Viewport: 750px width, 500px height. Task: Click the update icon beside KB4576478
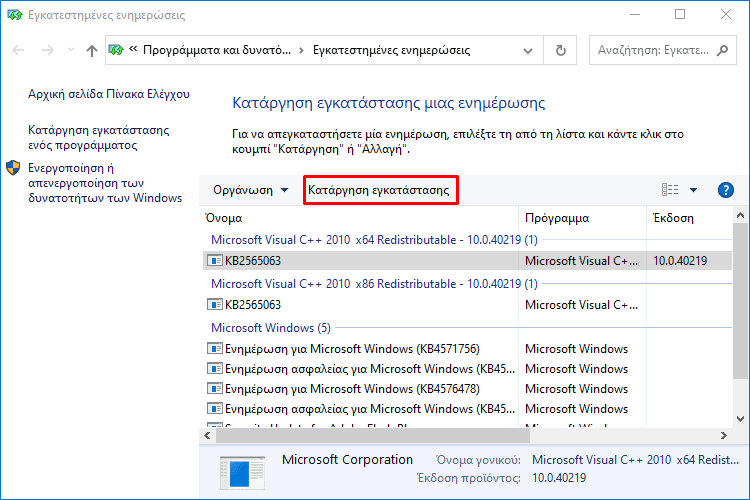coord(214,389)
